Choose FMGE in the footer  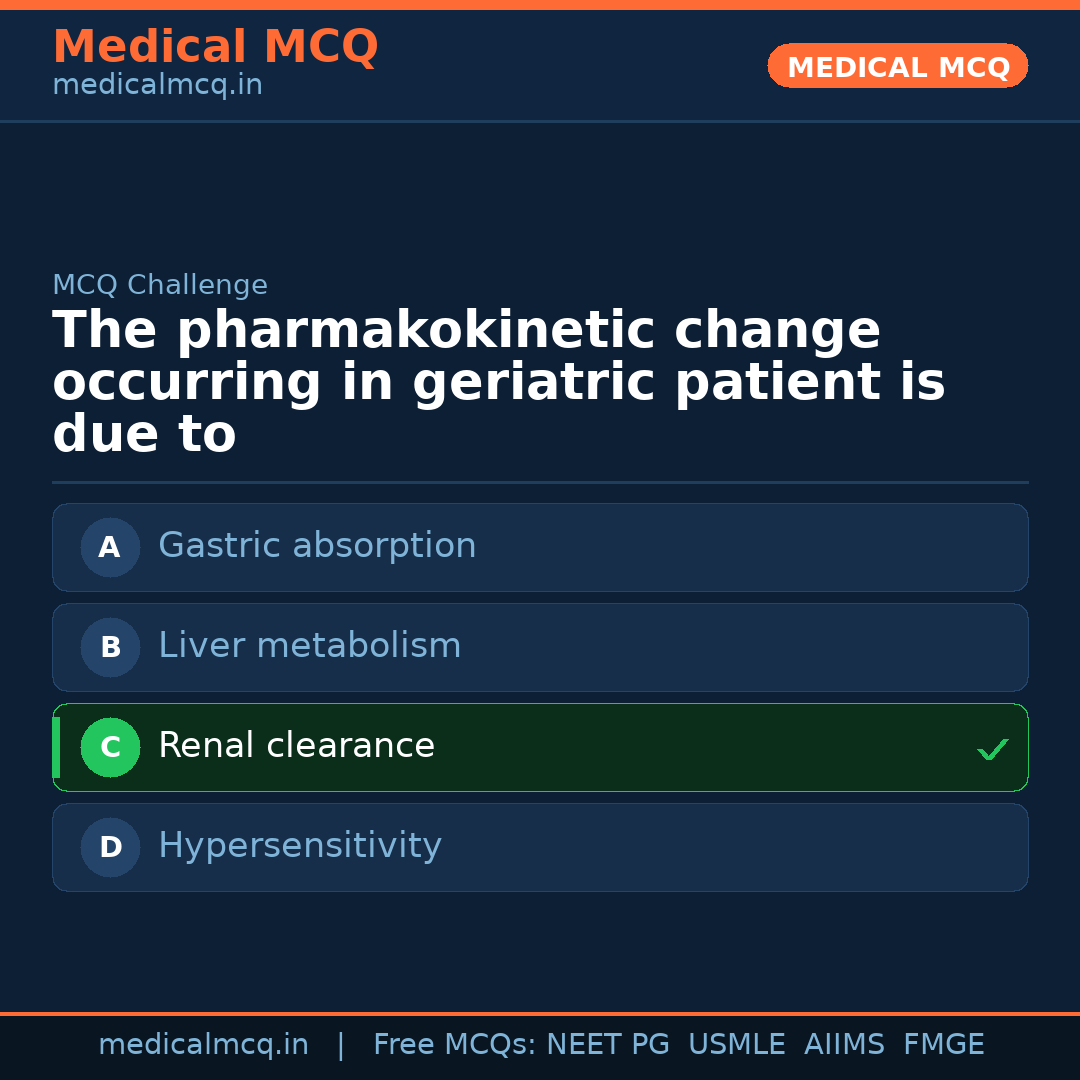click(943, 1045)
